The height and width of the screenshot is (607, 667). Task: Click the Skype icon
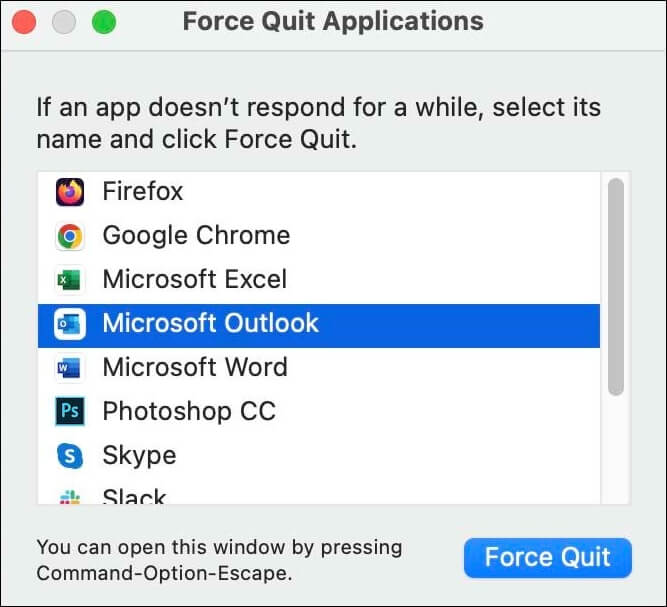click(69, 456)
